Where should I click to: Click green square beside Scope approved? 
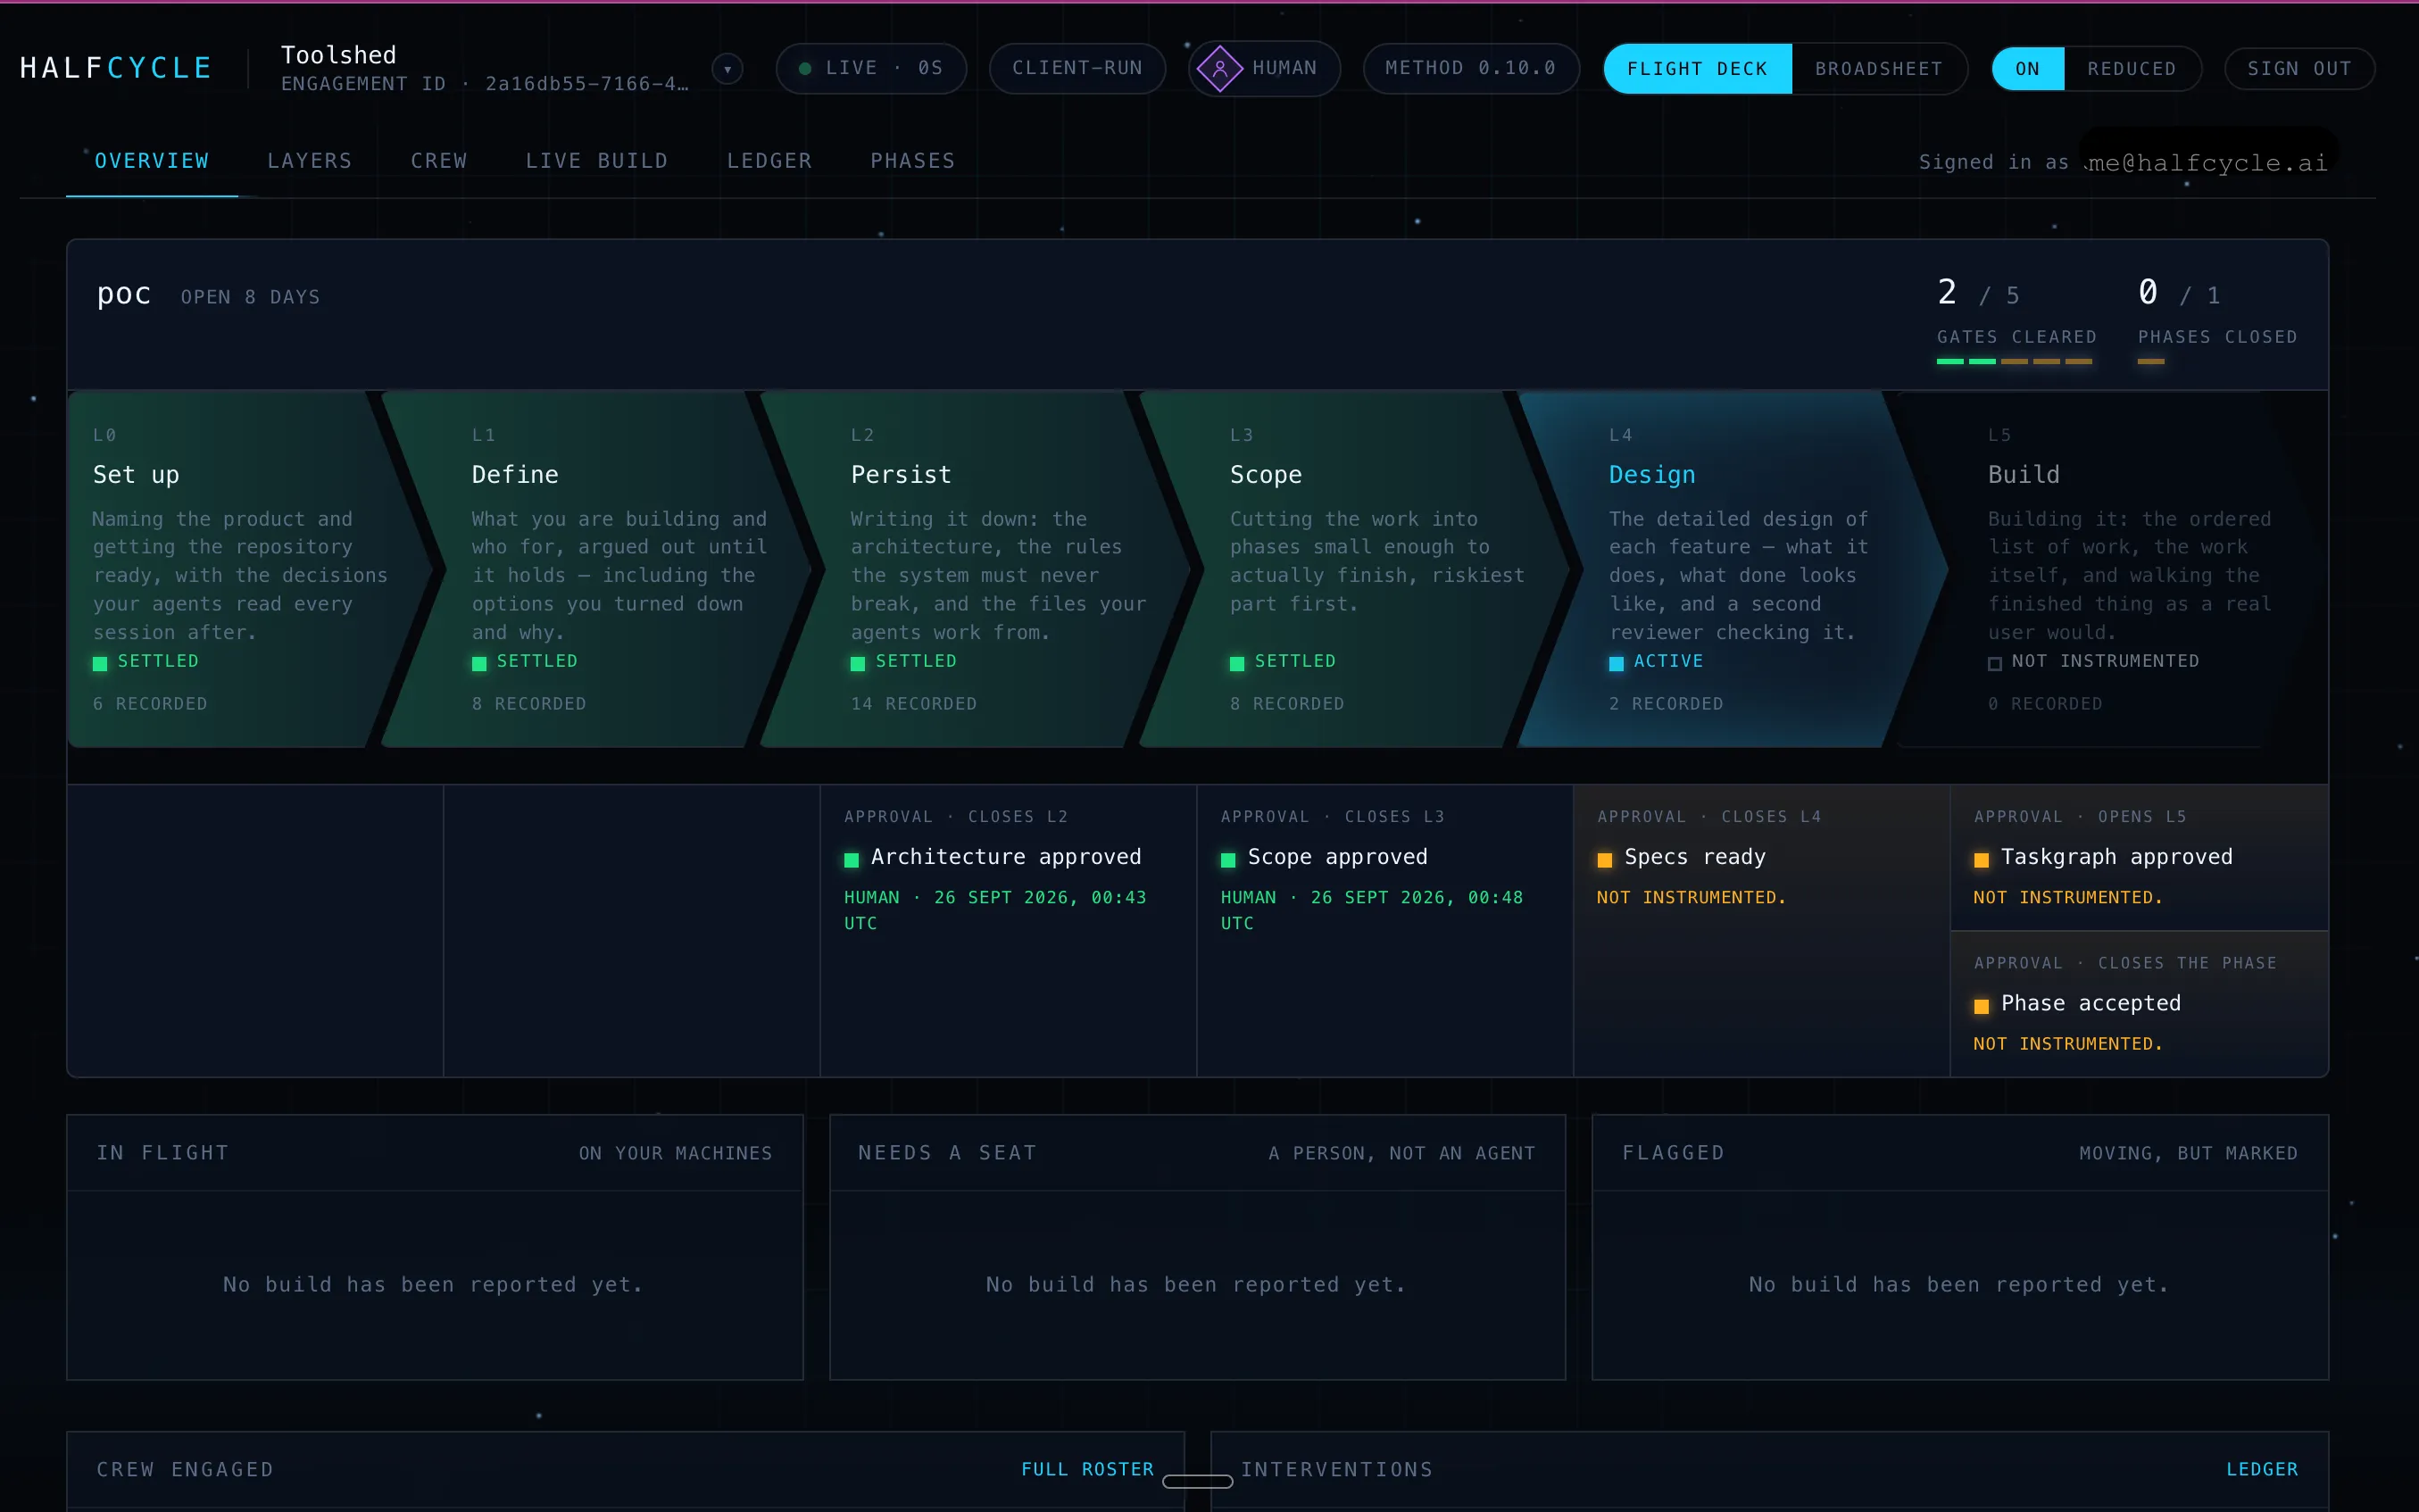1228,860
